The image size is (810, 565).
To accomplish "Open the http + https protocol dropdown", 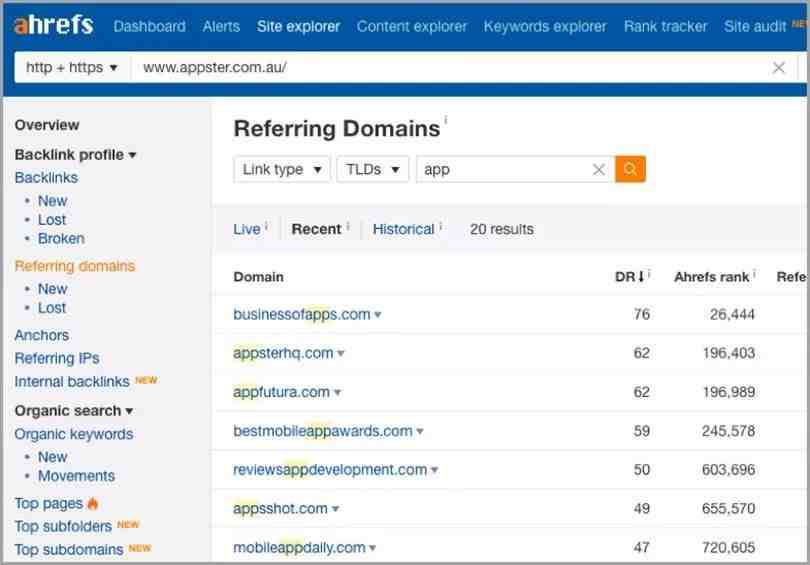I will coord(72,68).
